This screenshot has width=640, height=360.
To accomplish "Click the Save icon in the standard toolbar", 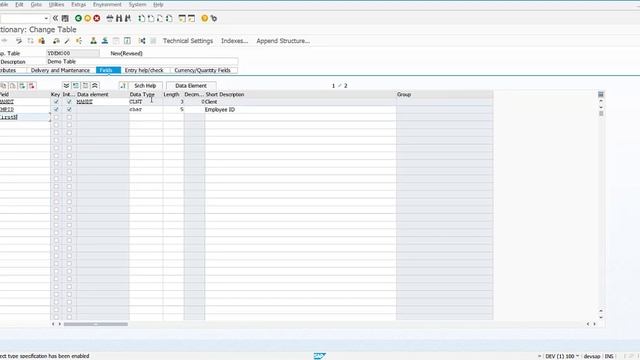I will [x=65, y=18].
